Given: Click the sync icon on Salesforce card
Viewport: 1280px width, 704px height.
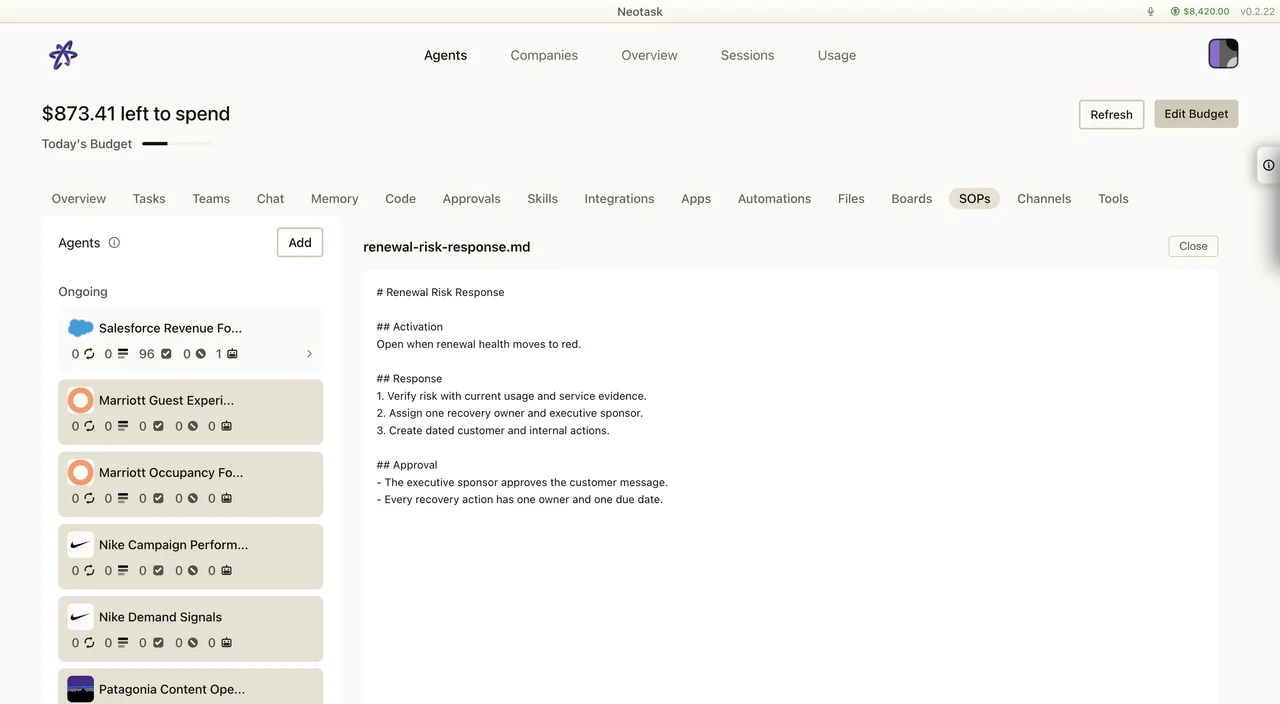Looking at the screenshot, I should tap(89, 354).
